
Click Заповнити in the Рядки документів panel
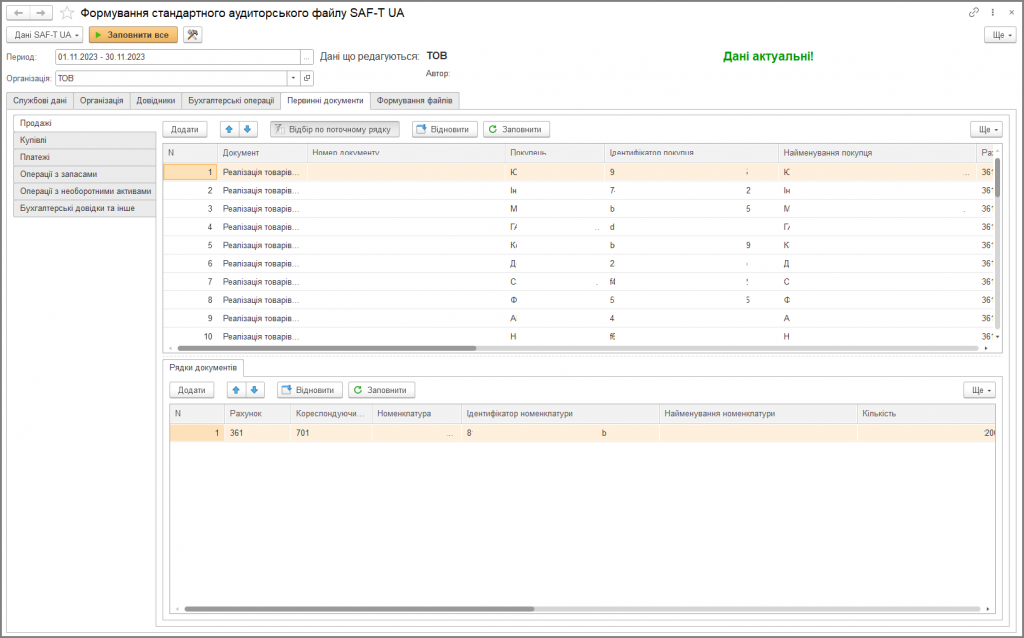[x=381, y=390]
